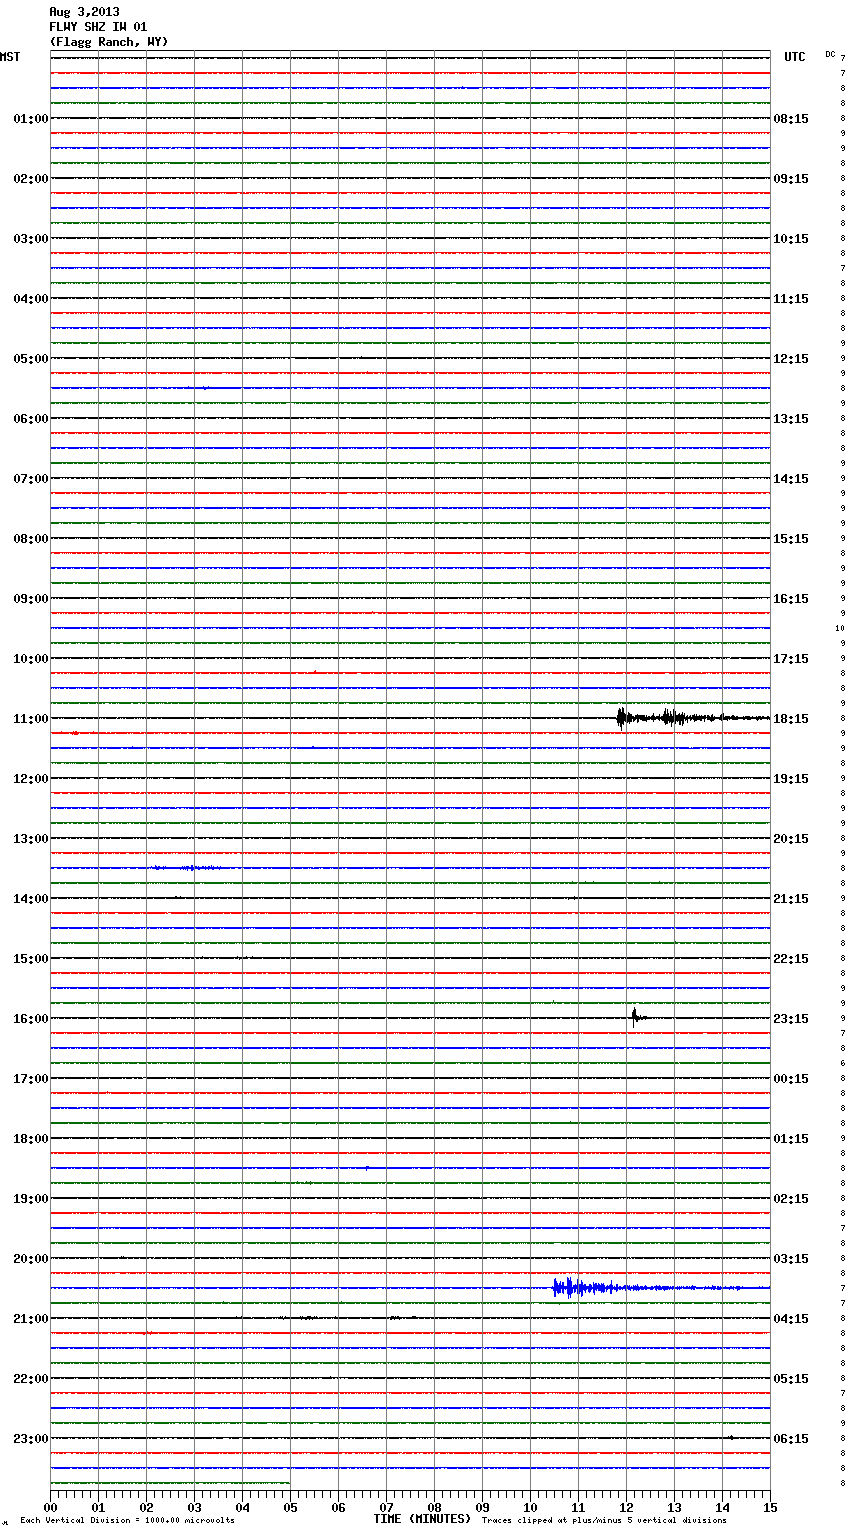The image size is (850, 1534).
Task: Click the 'MST' axis heading
Action: [10, 57]
